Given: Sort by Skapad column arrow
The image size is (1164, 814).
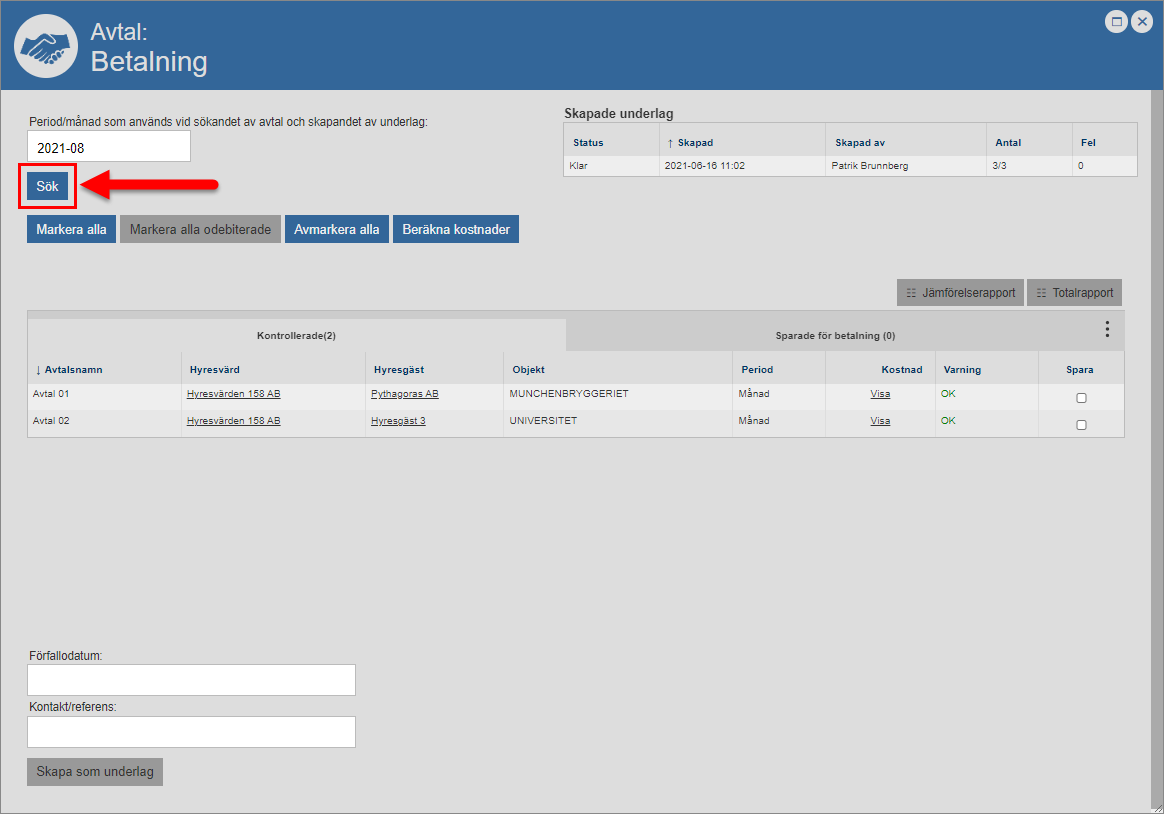Looking at the screenshot, I should [670, 143].
